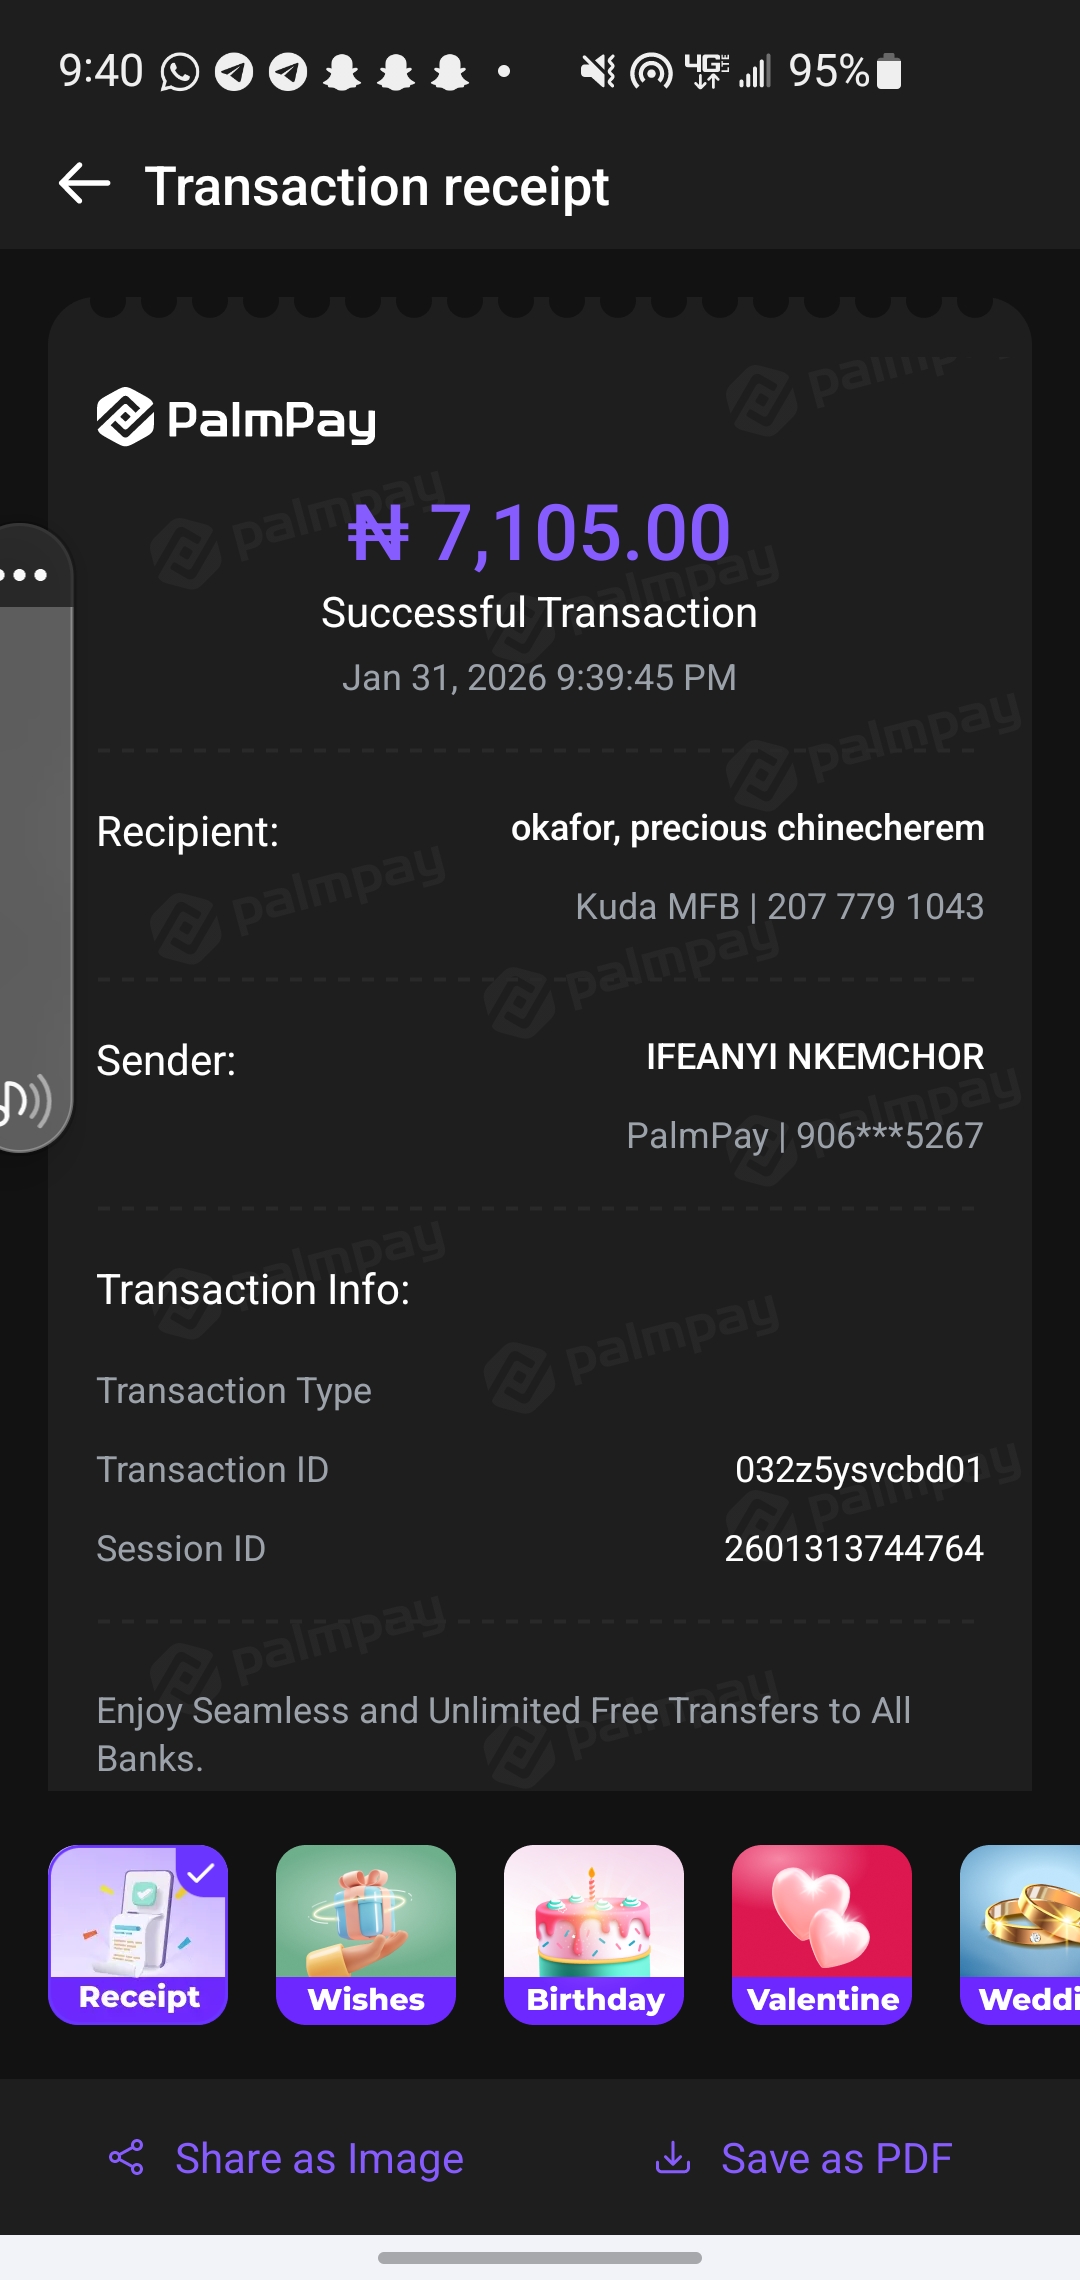Tap the WhatsApp notification icon in status bar
1080x2280 pixels.
coord(180,72)
